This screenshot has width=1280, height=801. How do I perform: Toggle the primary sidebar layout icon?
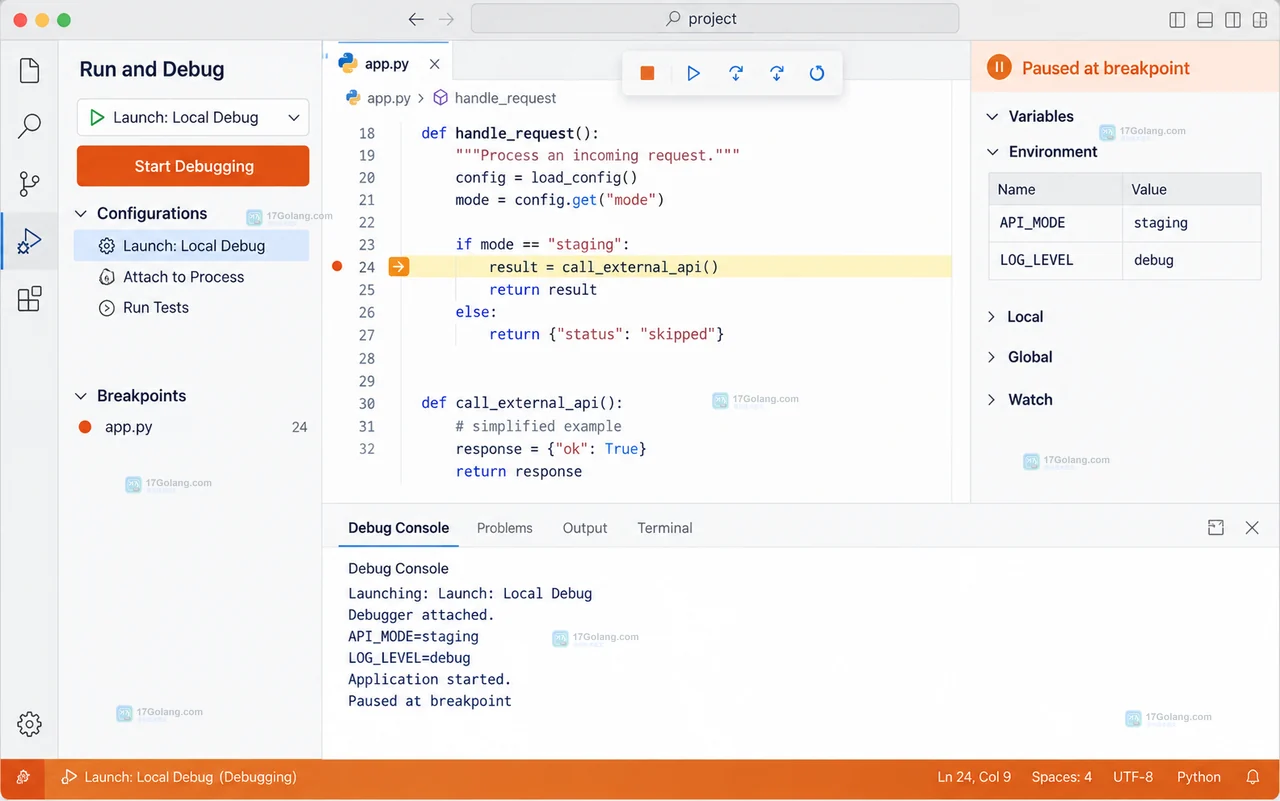tap(1177, 20)
